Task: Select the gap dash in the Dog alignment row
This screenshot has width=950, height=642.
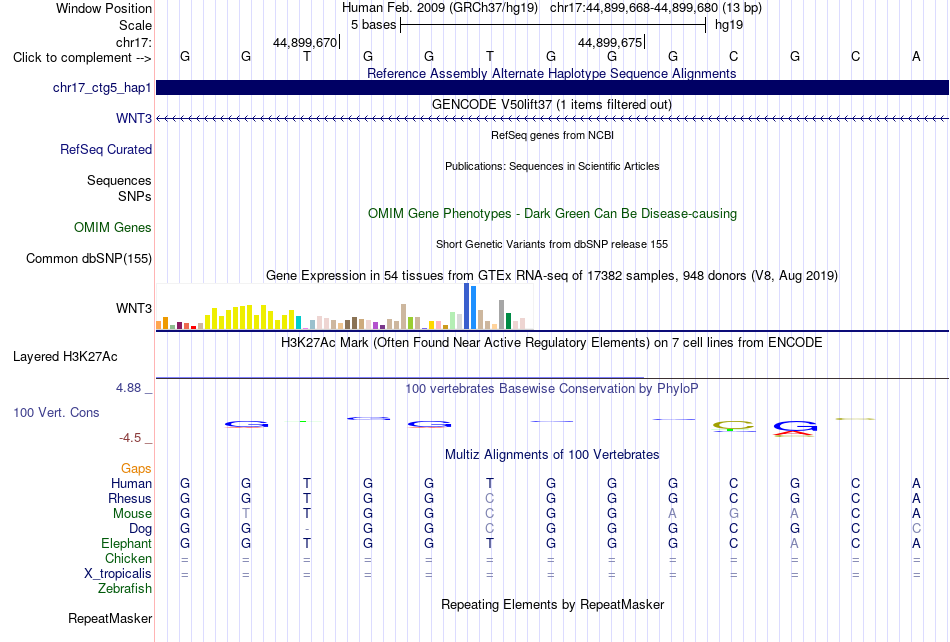Action: pyautogui.click(x=307, y=529)
